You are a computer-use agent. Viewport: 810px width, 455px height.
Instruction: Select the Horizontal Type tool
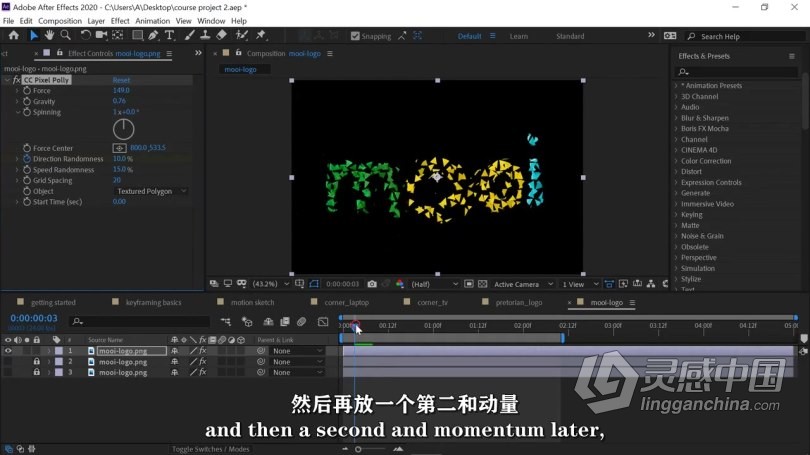coord(169,35)
